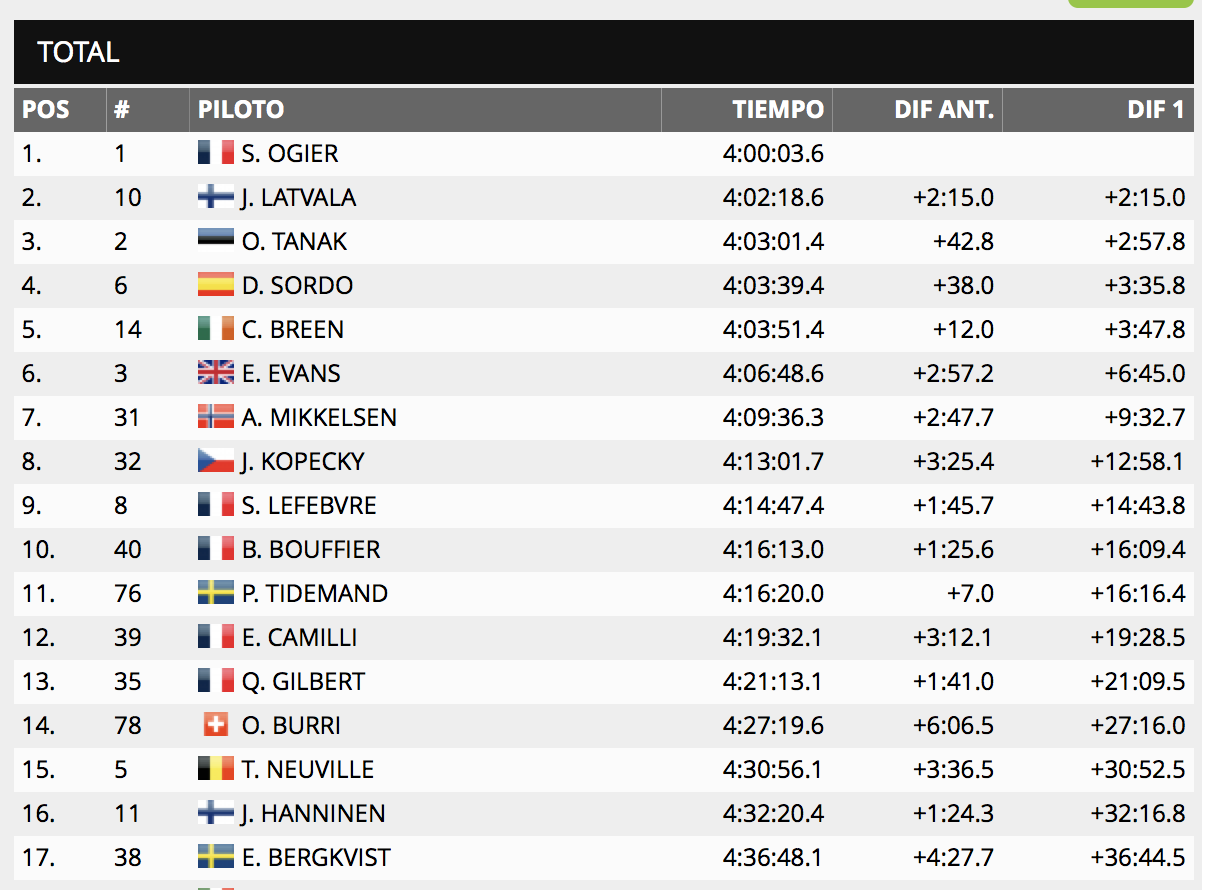Screen dimensions: 1210x890
Task: Click the Belgian flag beside T. Neuville
Action: pyautogui.click(x=215, y=769)
